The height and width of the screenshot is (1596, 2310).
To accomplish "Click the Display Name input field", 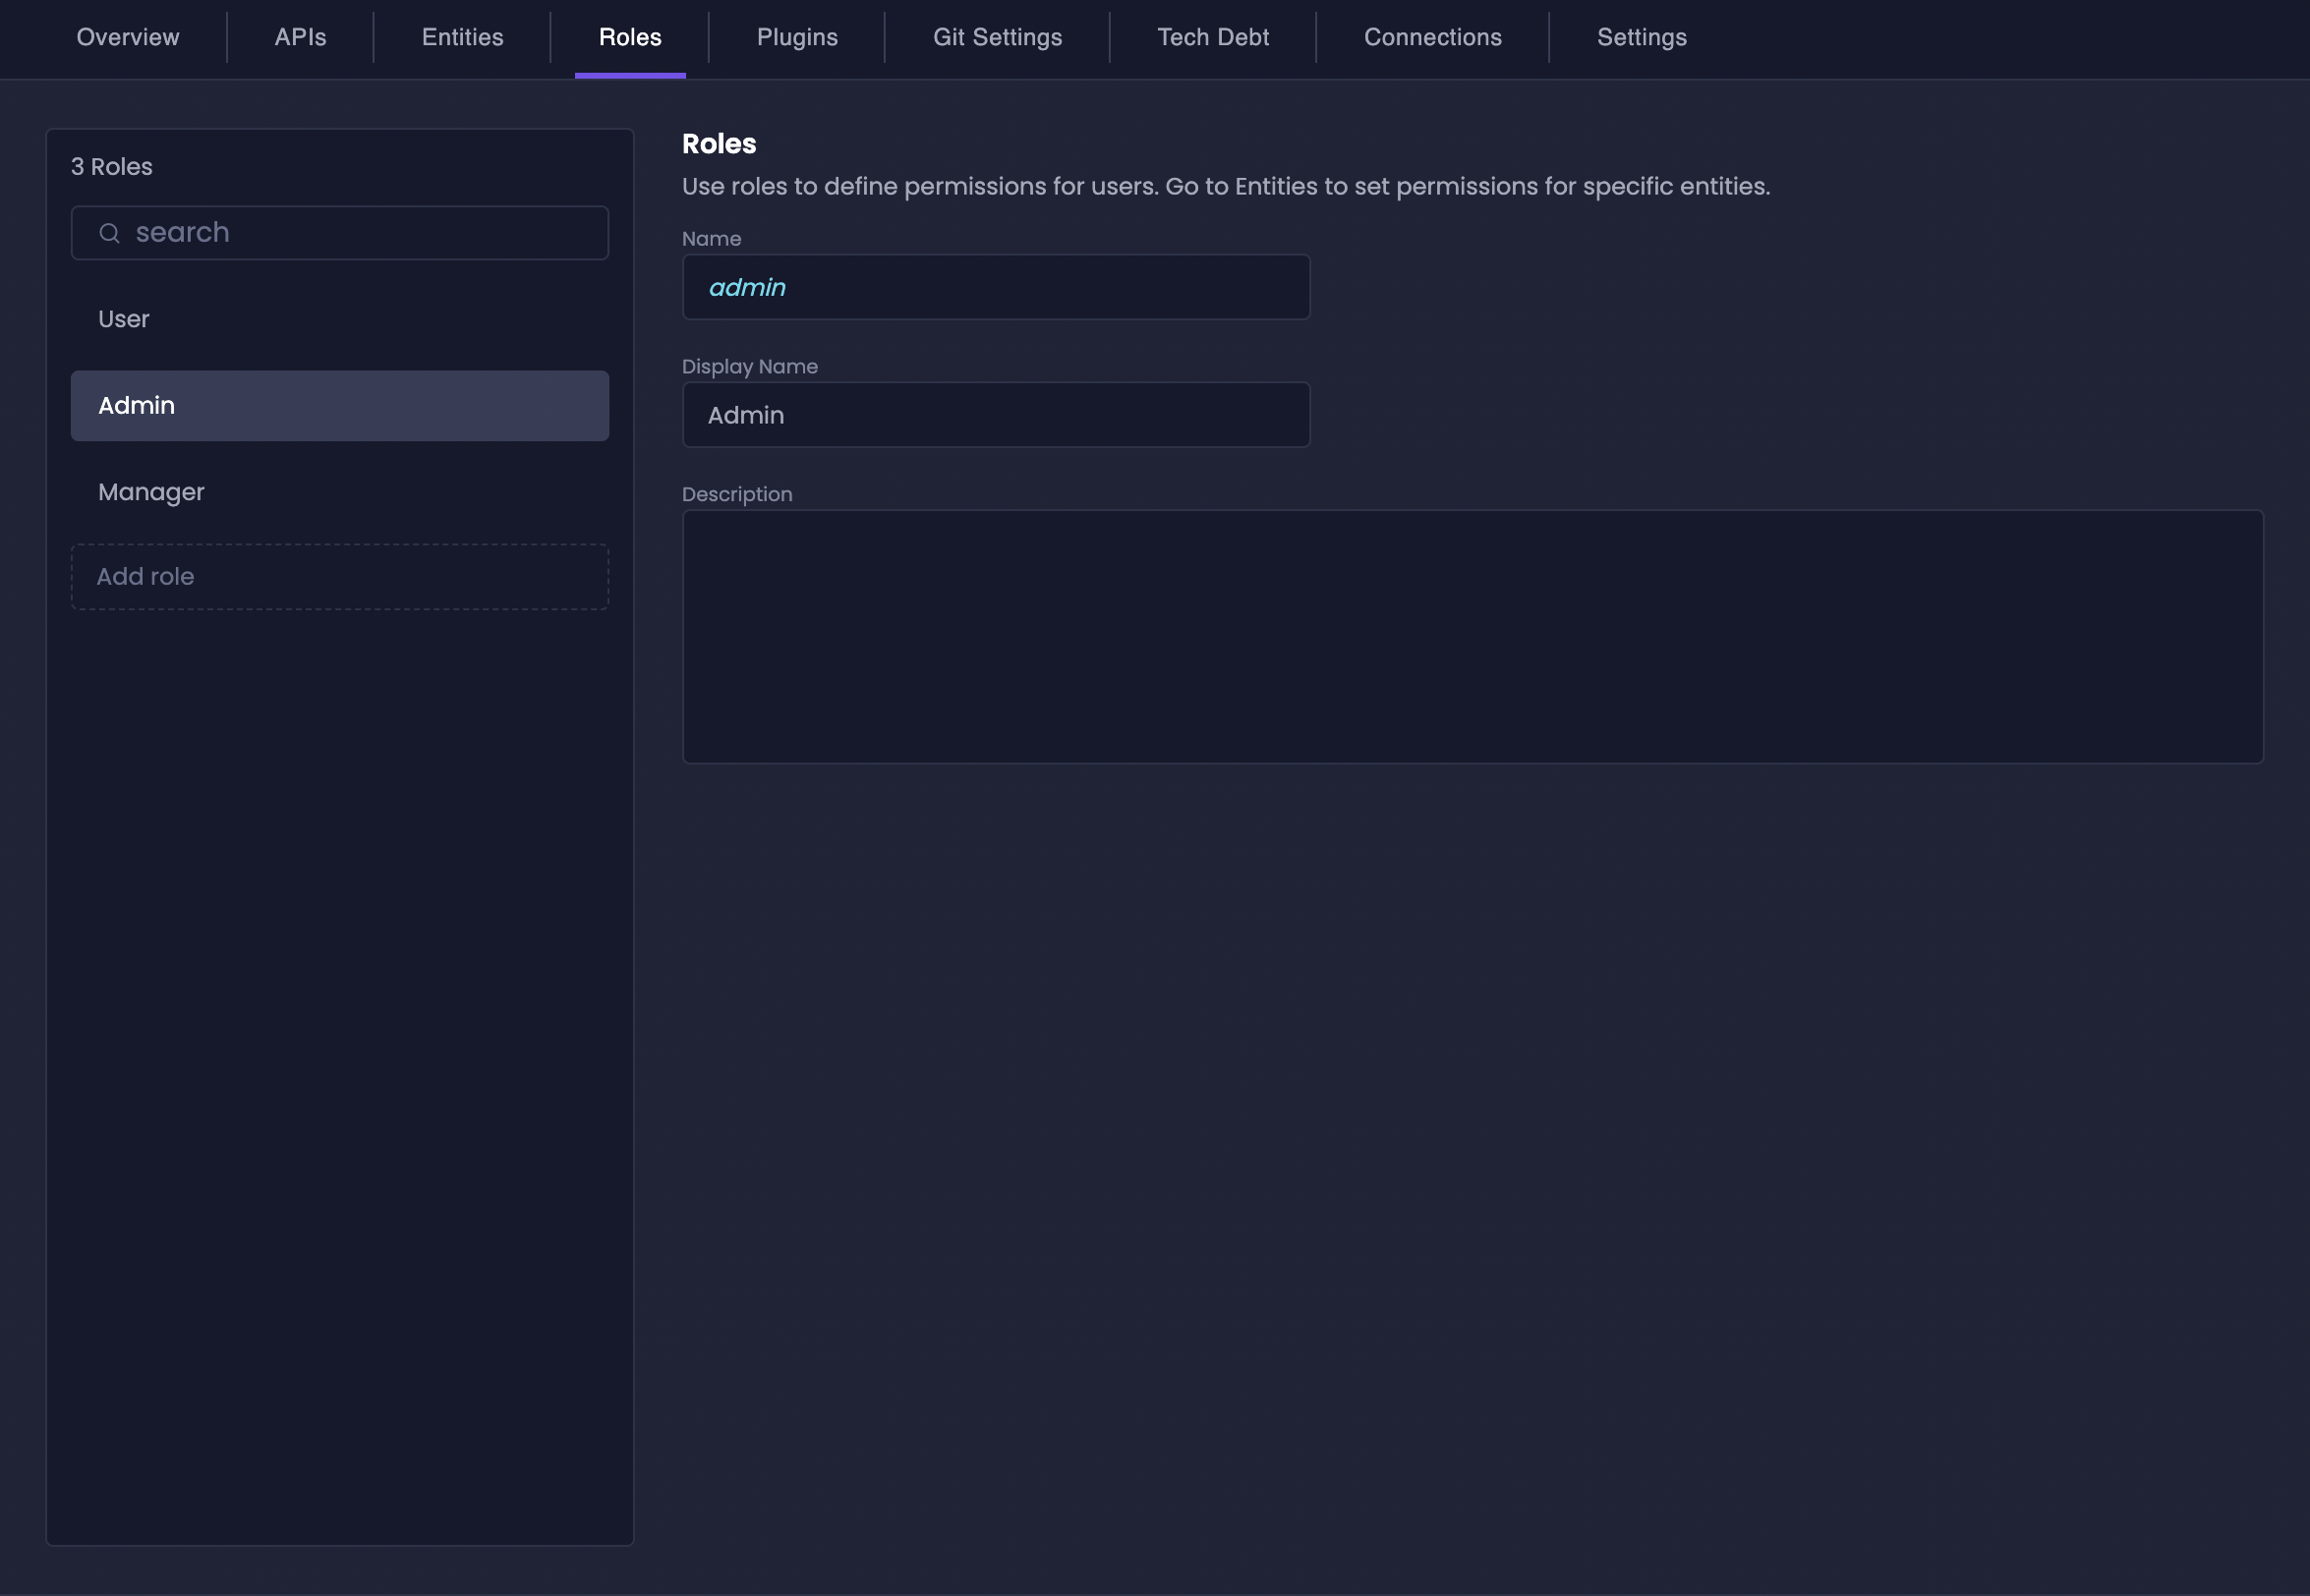I will point(995,415).
